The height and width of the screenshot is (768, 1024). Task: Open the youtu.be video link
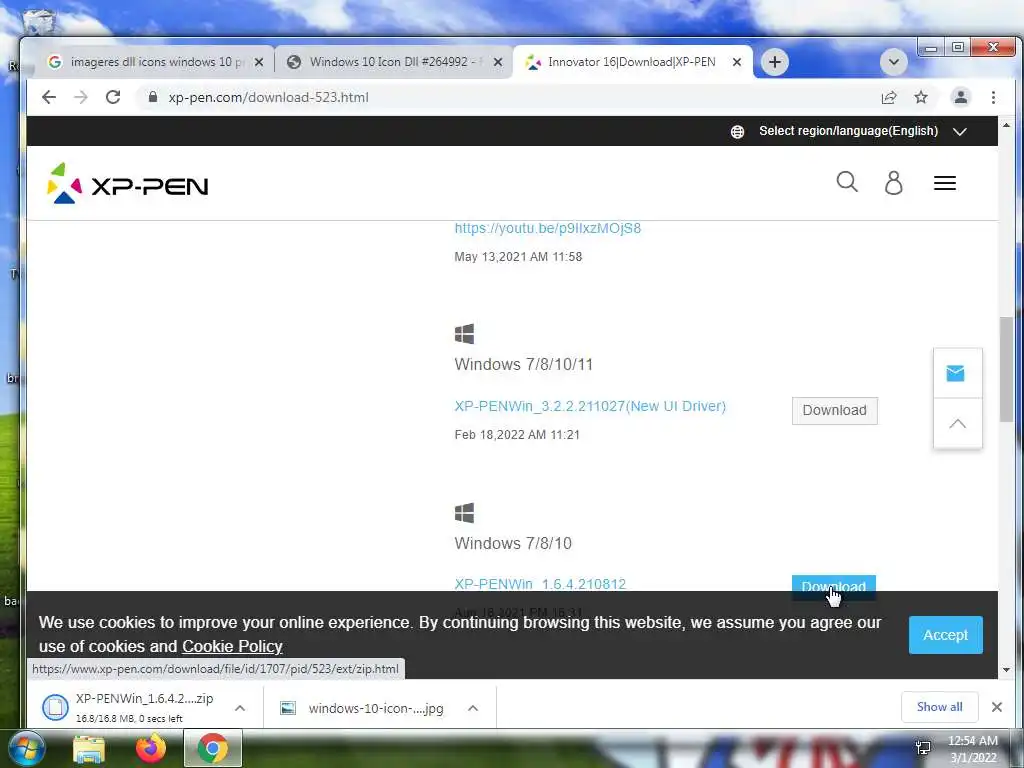point(547,229)
